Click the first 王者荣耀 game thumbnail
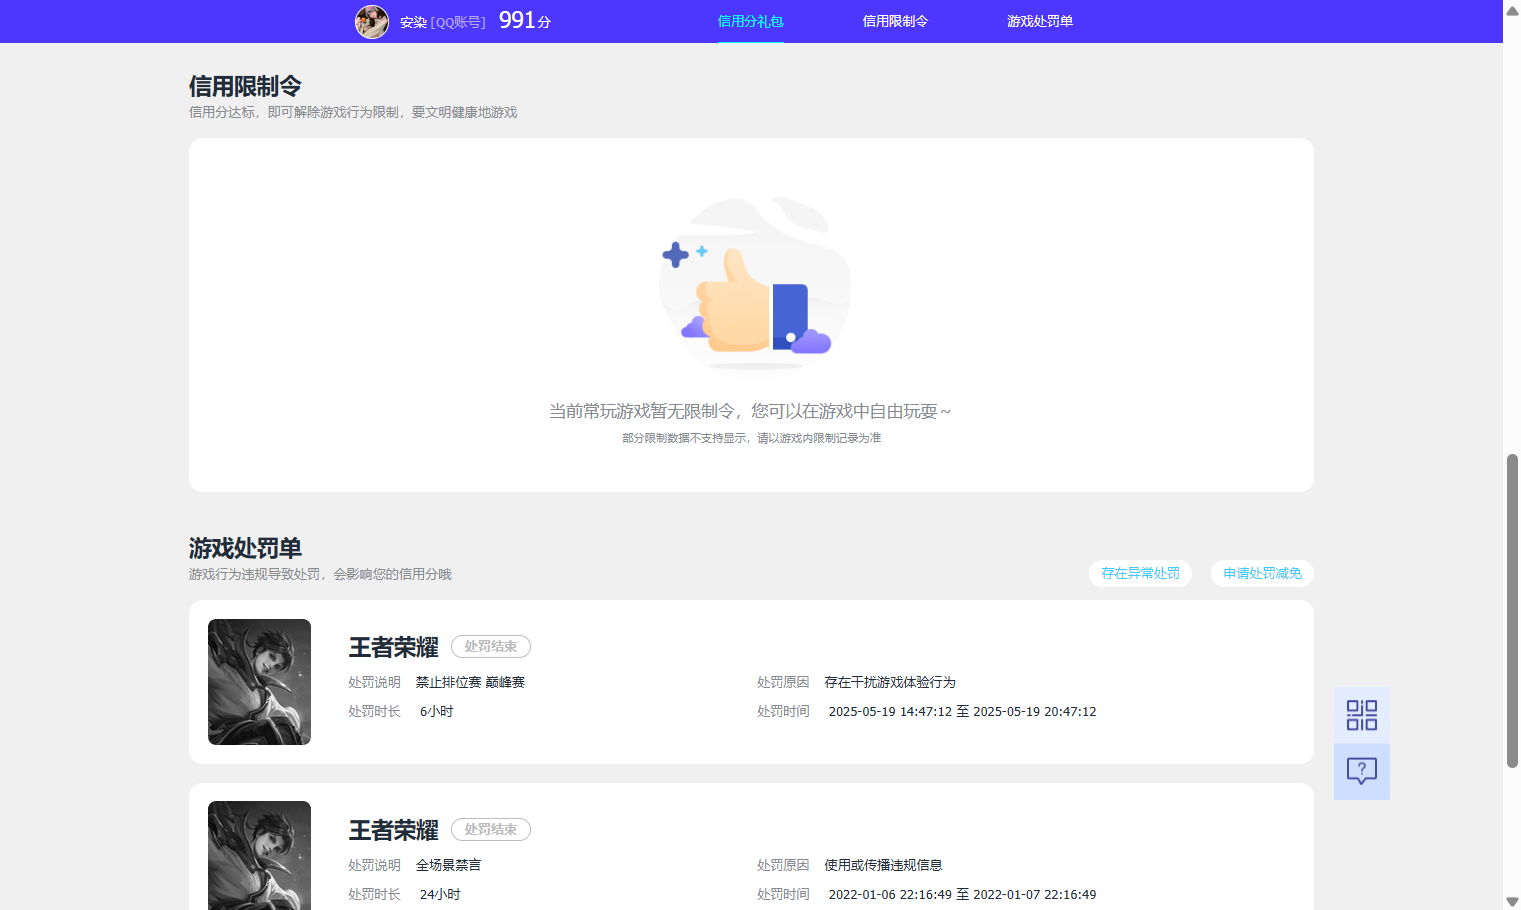Viewport: 1521px width, 910px height. [x=259, y=681]
